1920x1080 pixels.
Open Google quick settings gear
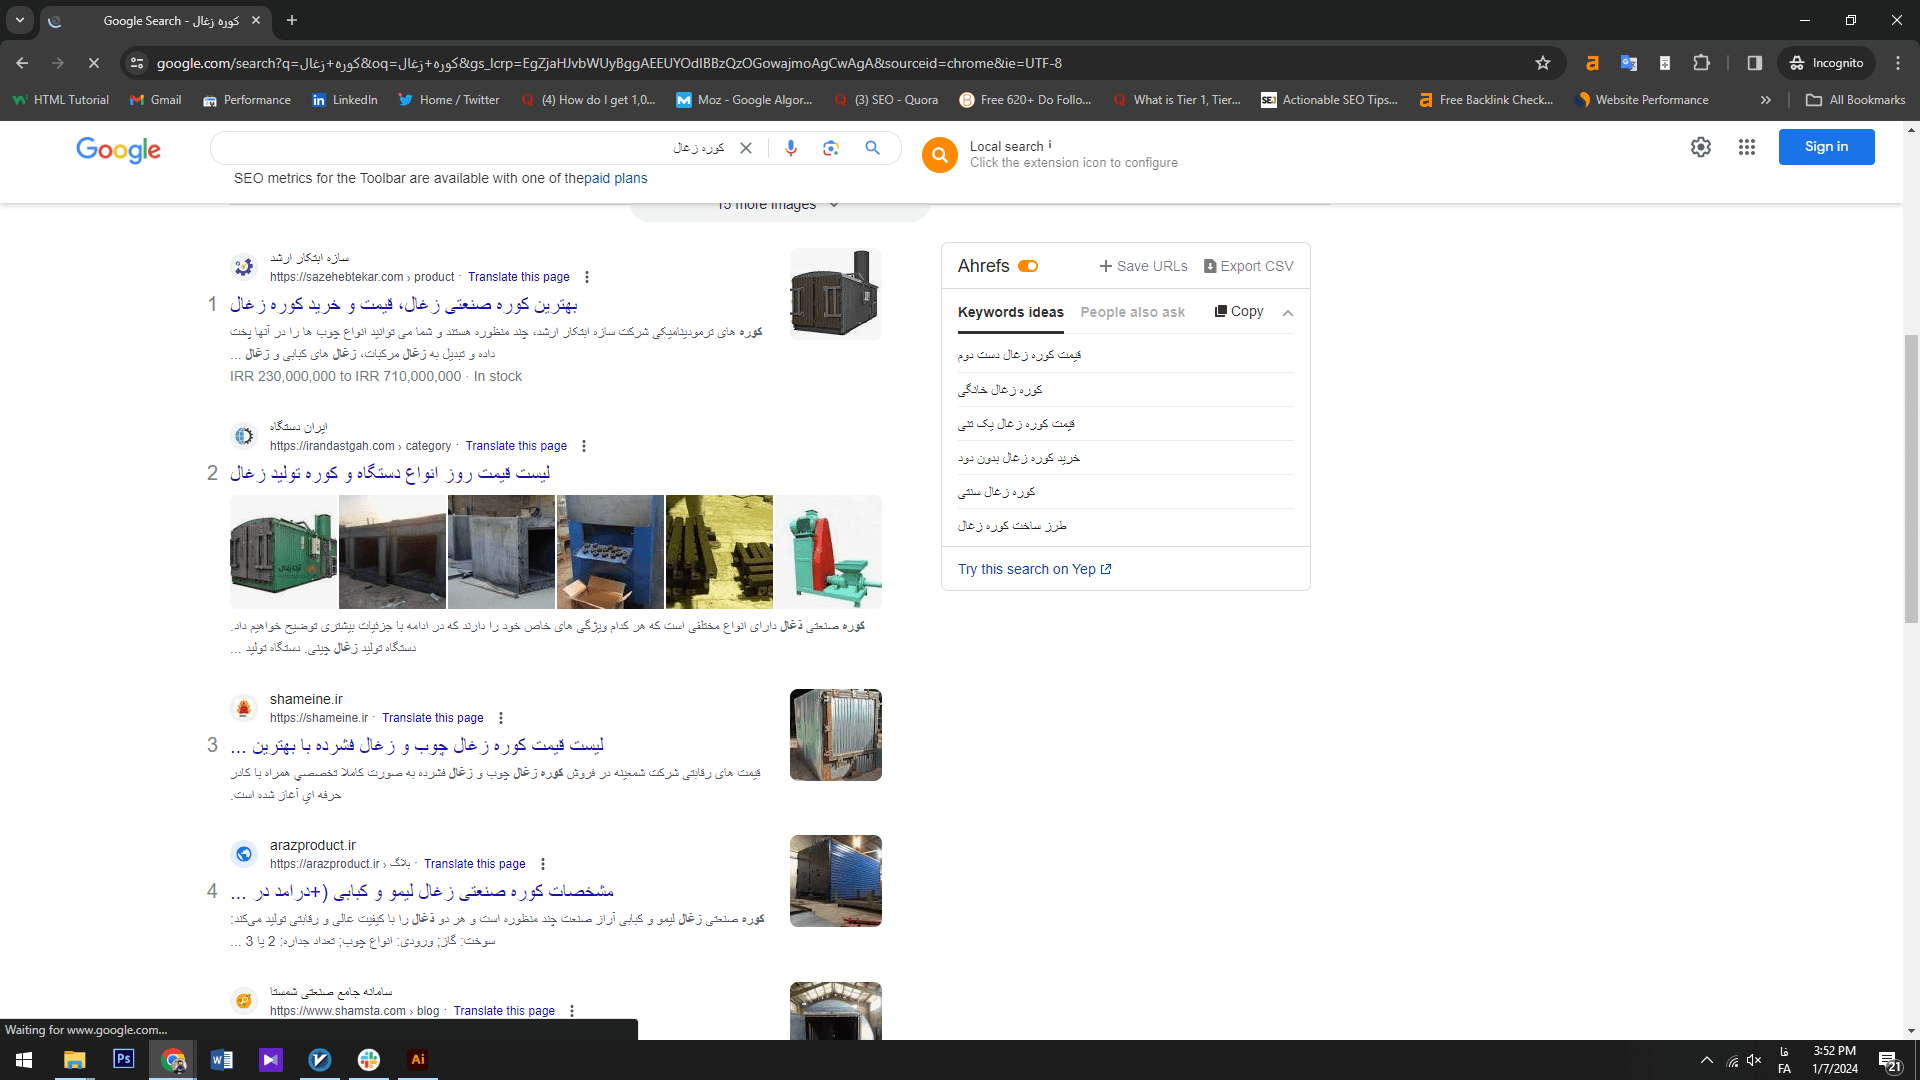click(x=1701, y=147)
